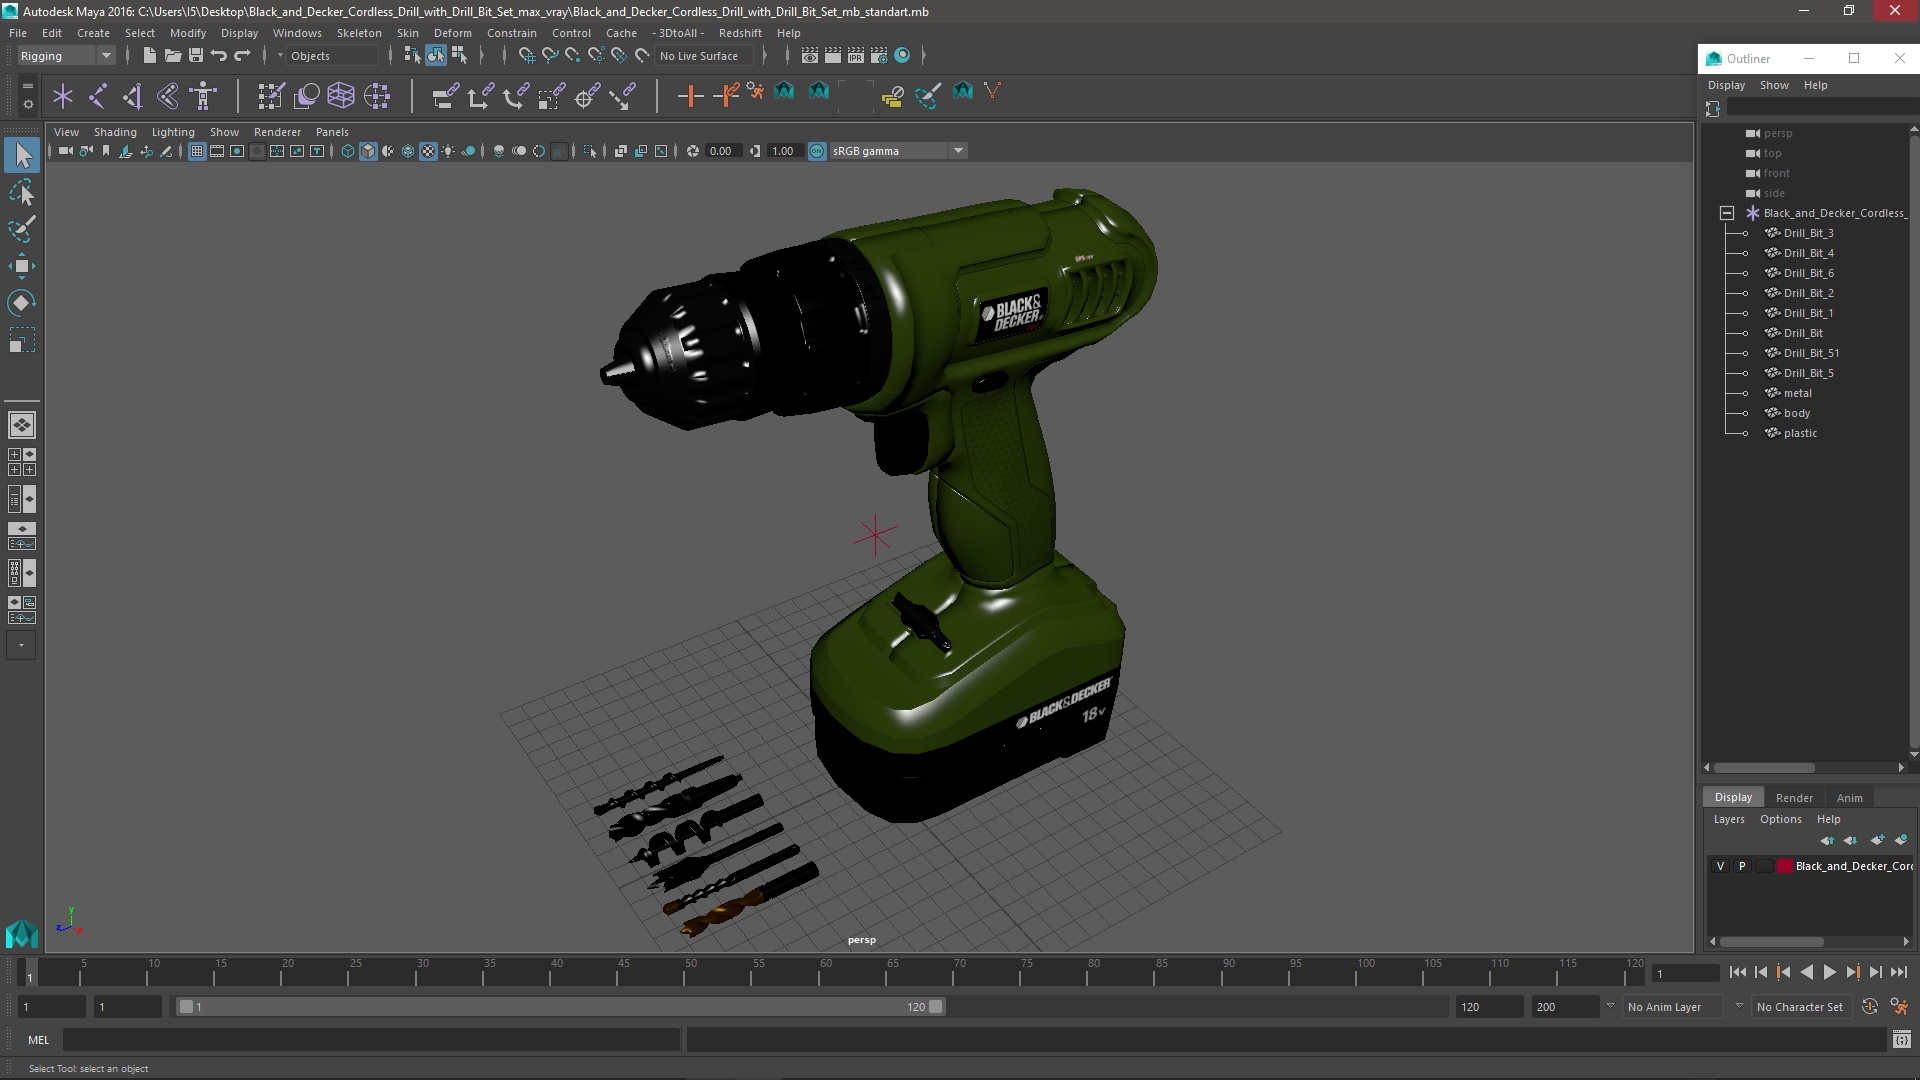Open the Script Editor icon
Viewport: 1920px width, 1080px height.
[x=1901, y=1040]
